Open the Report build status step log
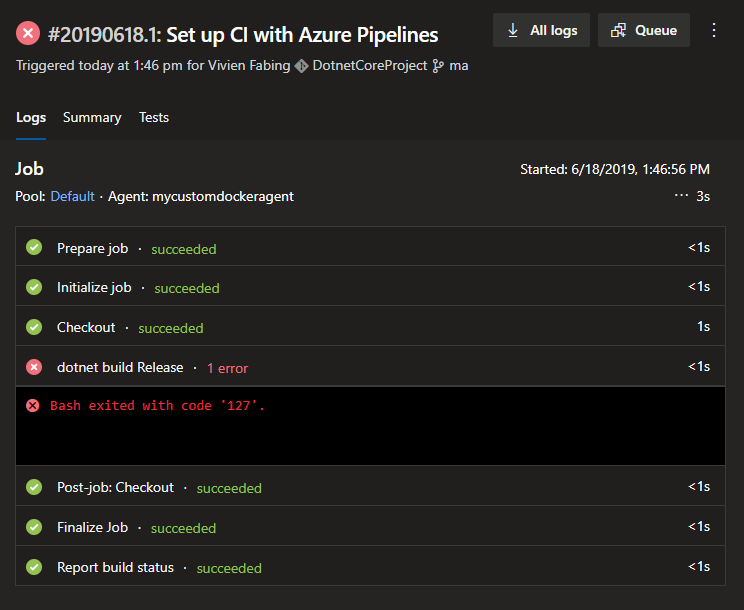Viewport: 744px width, 610px height. [x=370, y=566]
